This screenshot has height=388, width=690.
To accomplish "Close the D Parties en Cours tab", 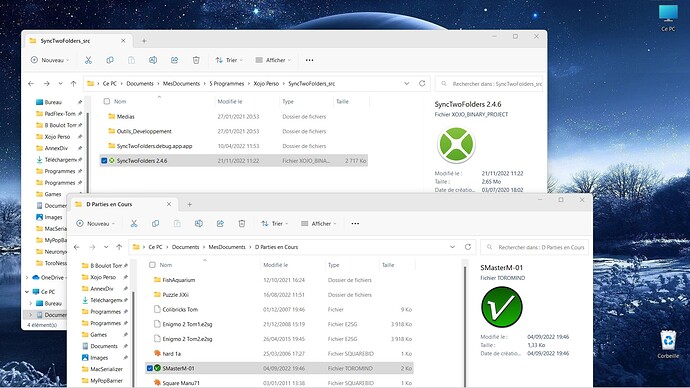I will pos(169,204).
